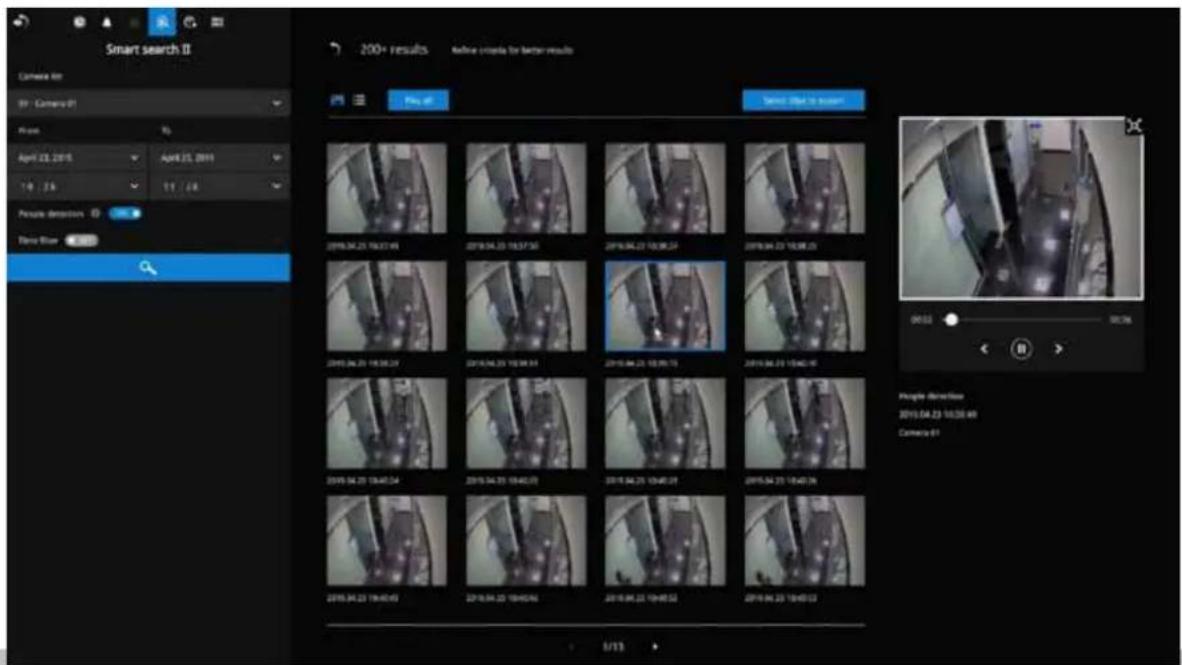
Task: Click Select clips to export button
Action: point(804,100)
